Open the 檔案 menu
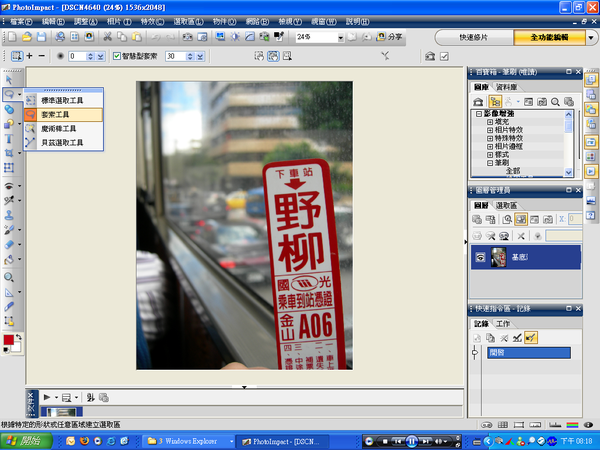Viewport: 600px width, 450px height. (21, 21)
